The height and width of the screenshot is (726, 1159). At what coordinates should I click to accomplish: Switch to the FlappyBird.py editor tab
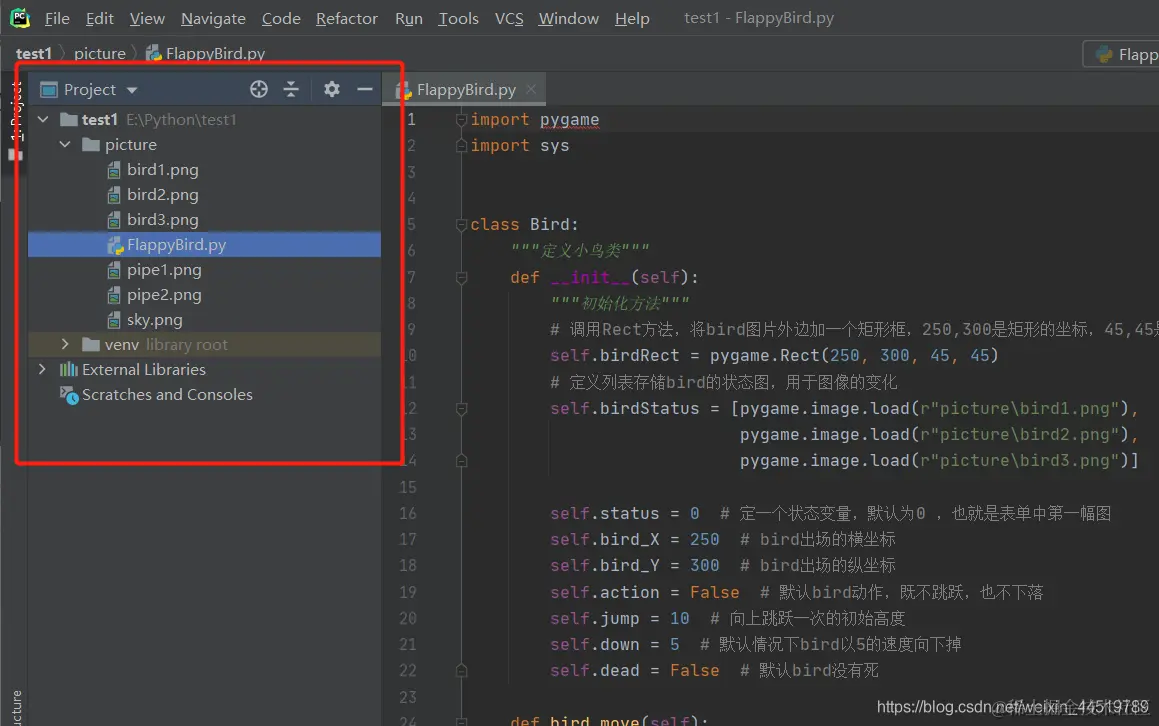click(466, 89)
